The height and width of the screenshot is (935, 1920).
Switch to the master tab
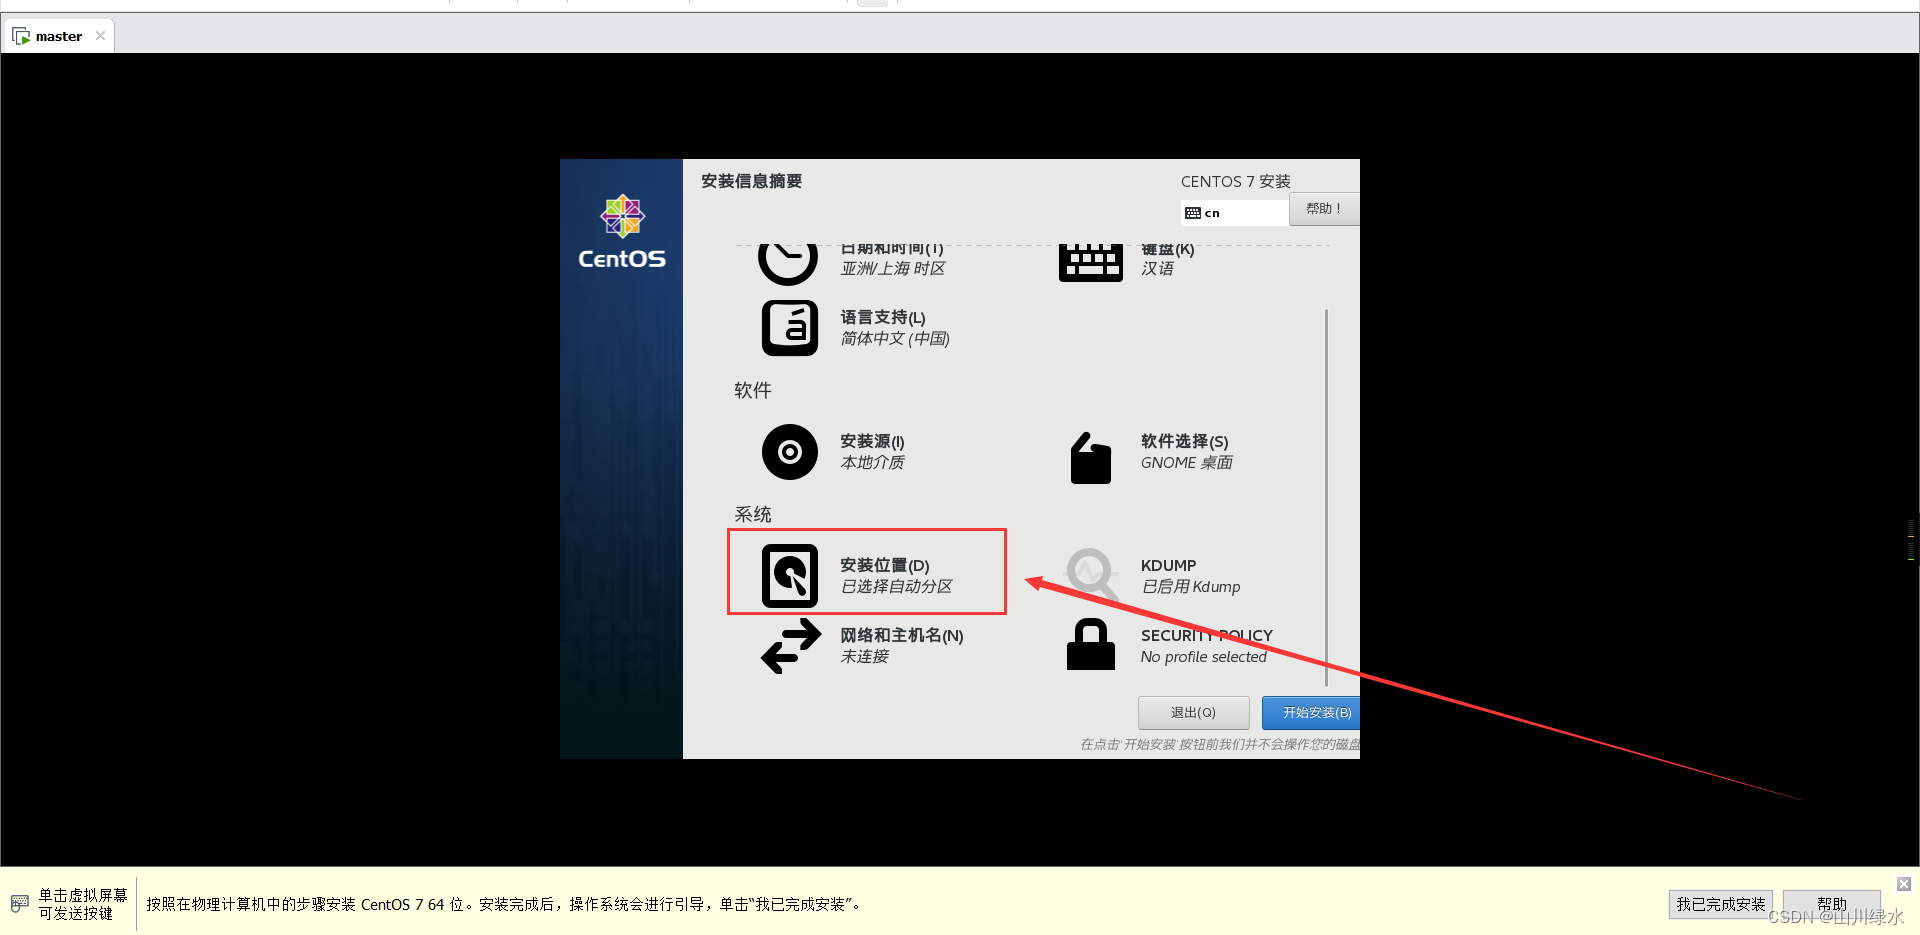[x=57, y=35]
